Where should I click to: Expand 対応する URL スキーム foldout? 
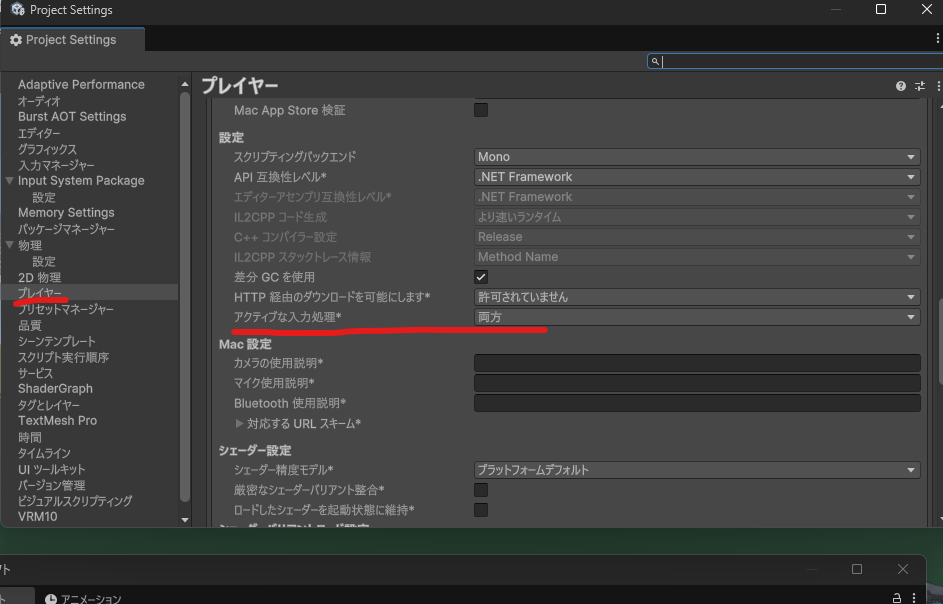(x=239, y=424)
